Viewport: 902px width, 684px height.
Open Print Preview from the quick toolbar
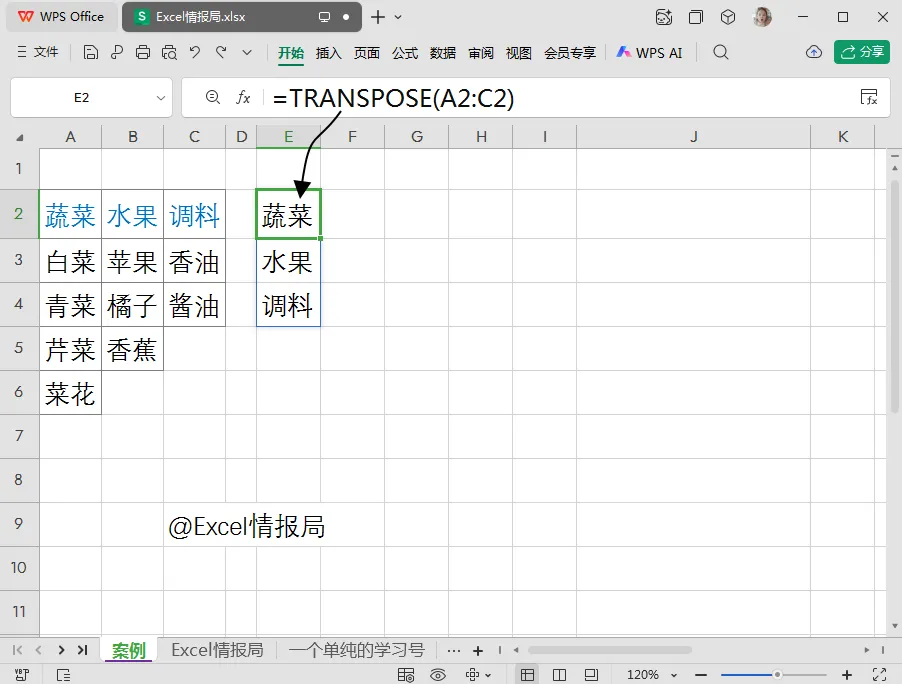(x=169, y=53)
